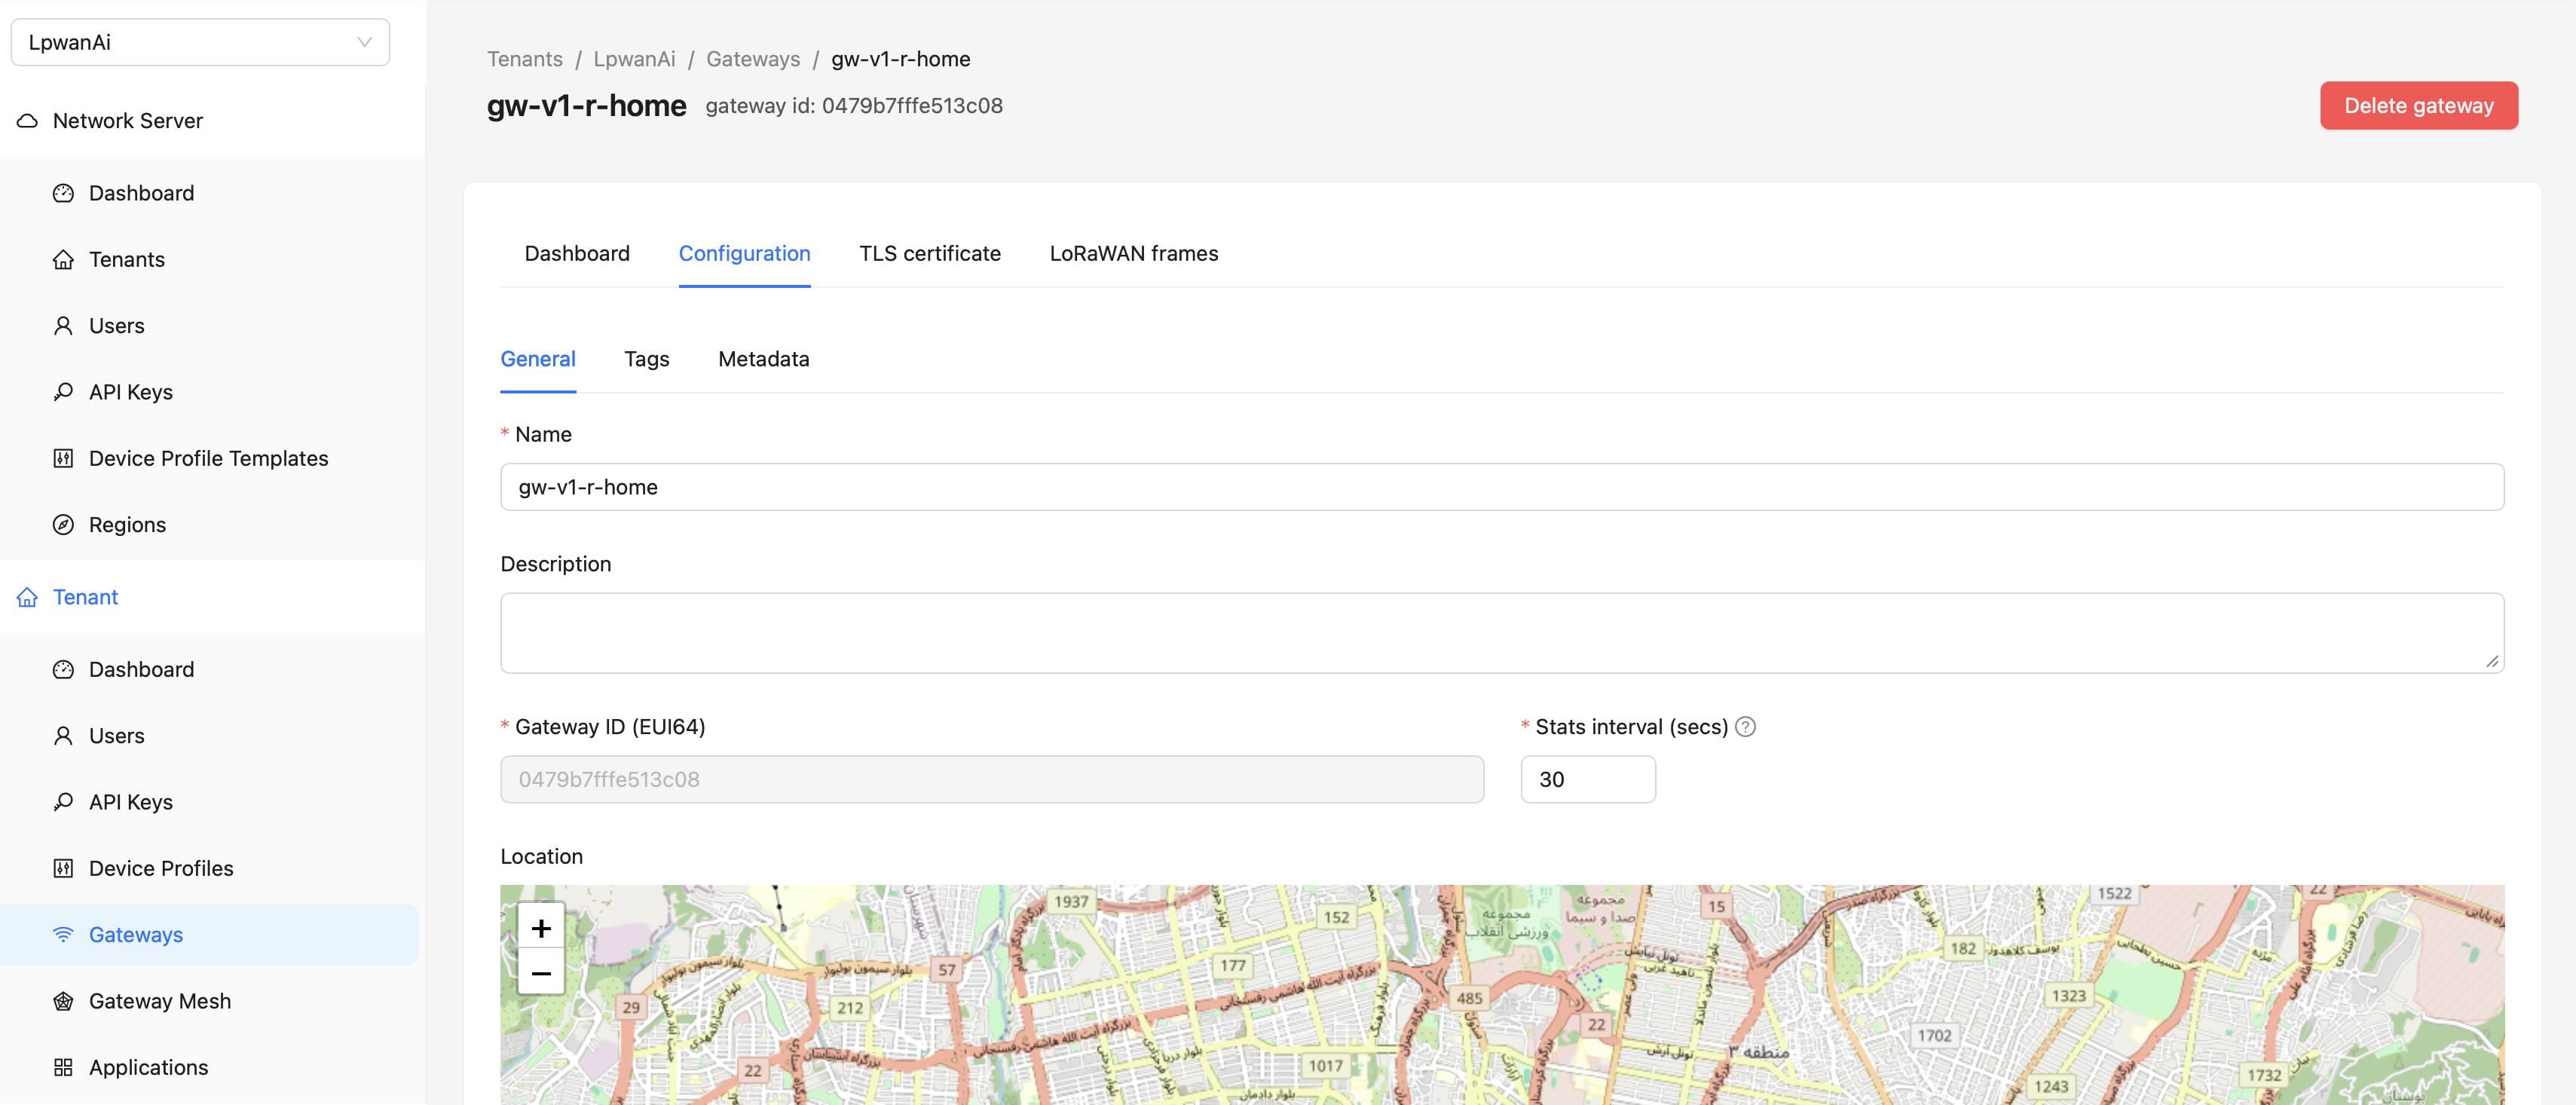Image resolution: width=2576 pixels, height=1105 pixels.
Task: Open the LoRaWAN frames tab
Action: pyautogui.click(x=1133, y=254)
